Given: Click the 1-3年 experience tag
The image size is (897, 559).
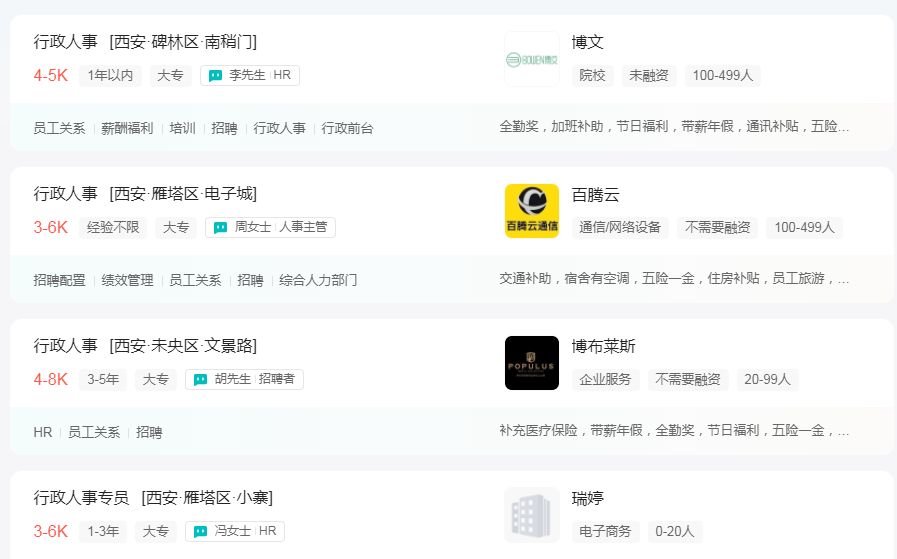Looking at the screenshot, I should pyautogui.click(x=103, y=532).
